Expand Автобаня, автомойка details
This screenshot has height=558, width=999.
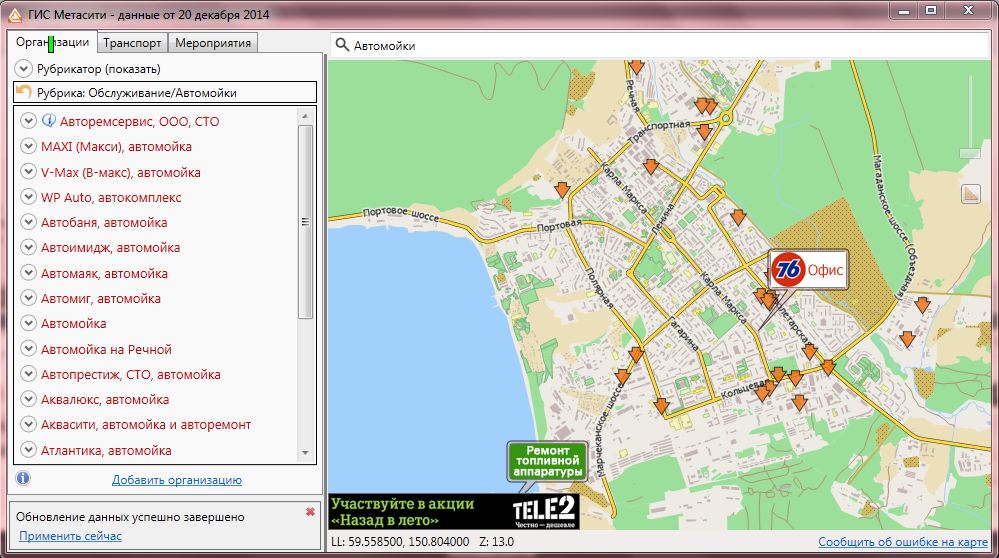pos(29,223)
